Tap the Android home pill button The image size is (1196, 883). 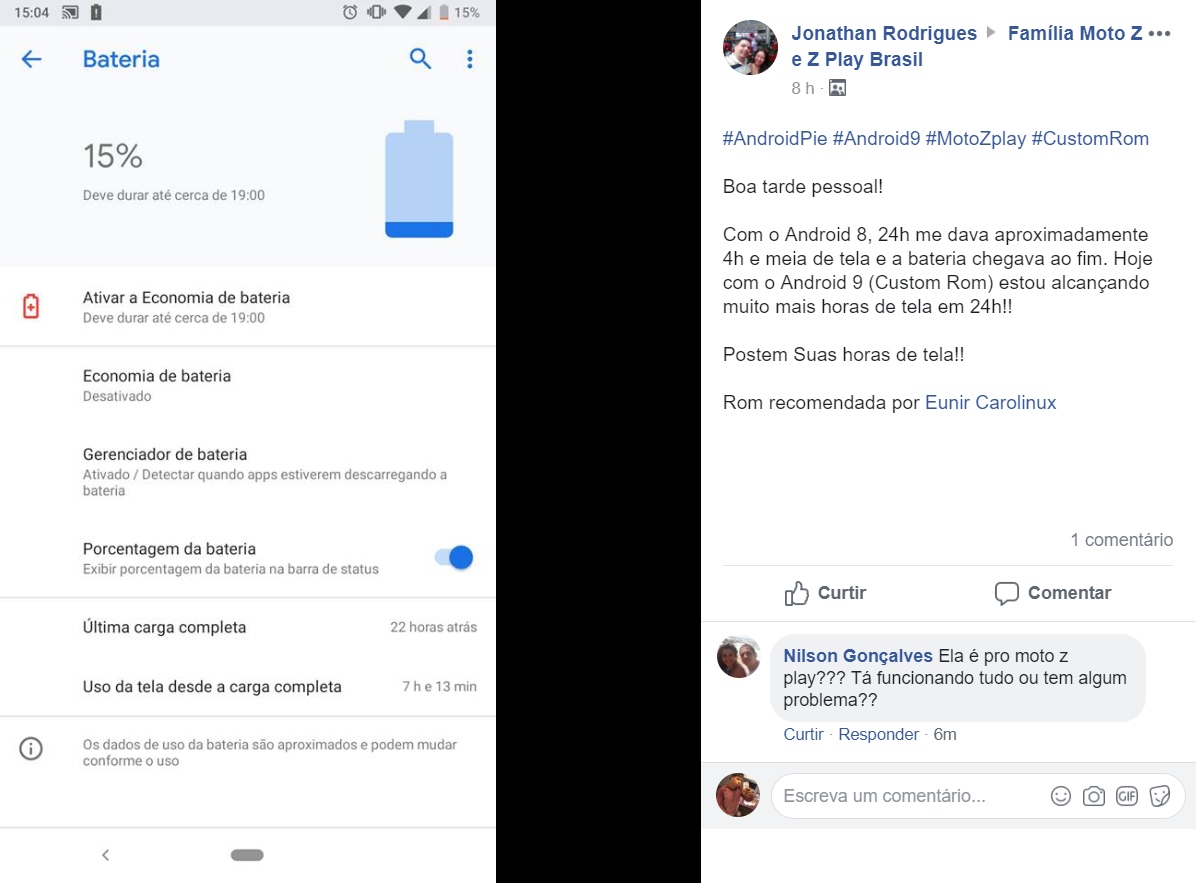(x=247, y=855)
